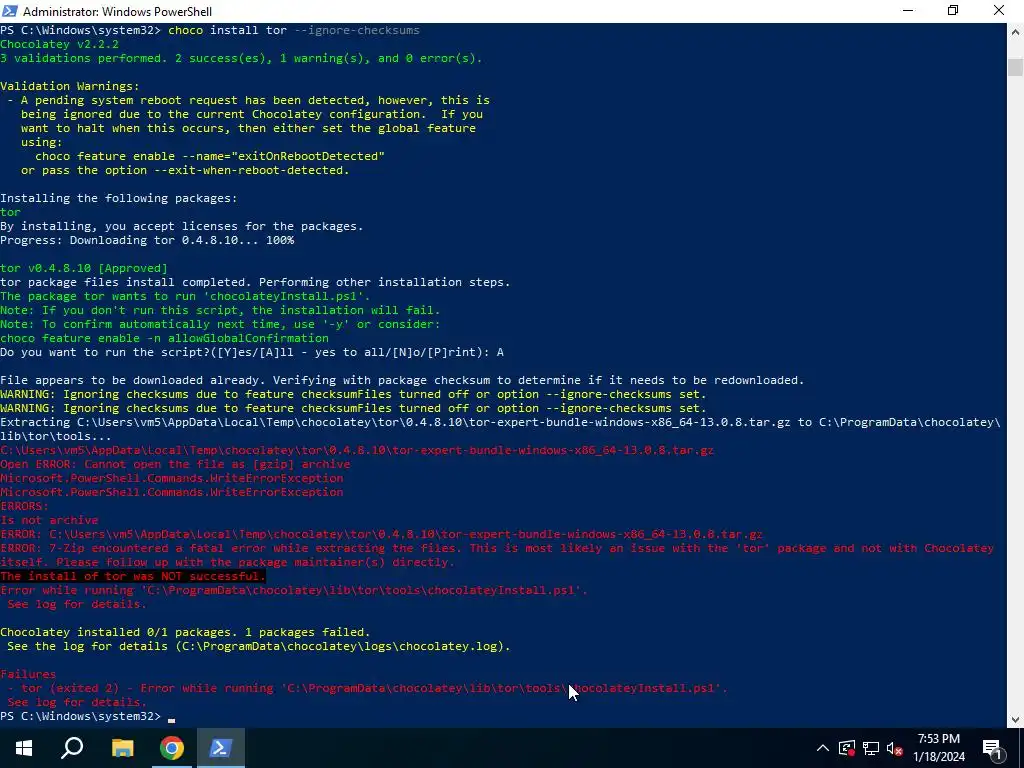The image size is (1024, 768).
Task: Click the red 'Failures' heading
Action: pyautogui.click(x=28, y=674)
